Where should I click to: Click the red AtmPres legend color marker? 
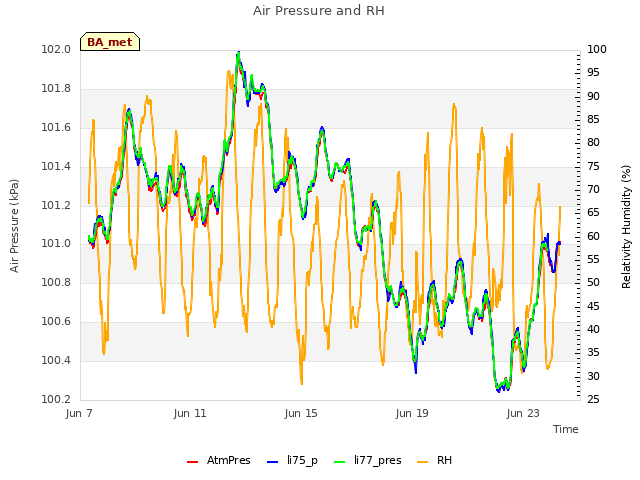tap(192, 462)
